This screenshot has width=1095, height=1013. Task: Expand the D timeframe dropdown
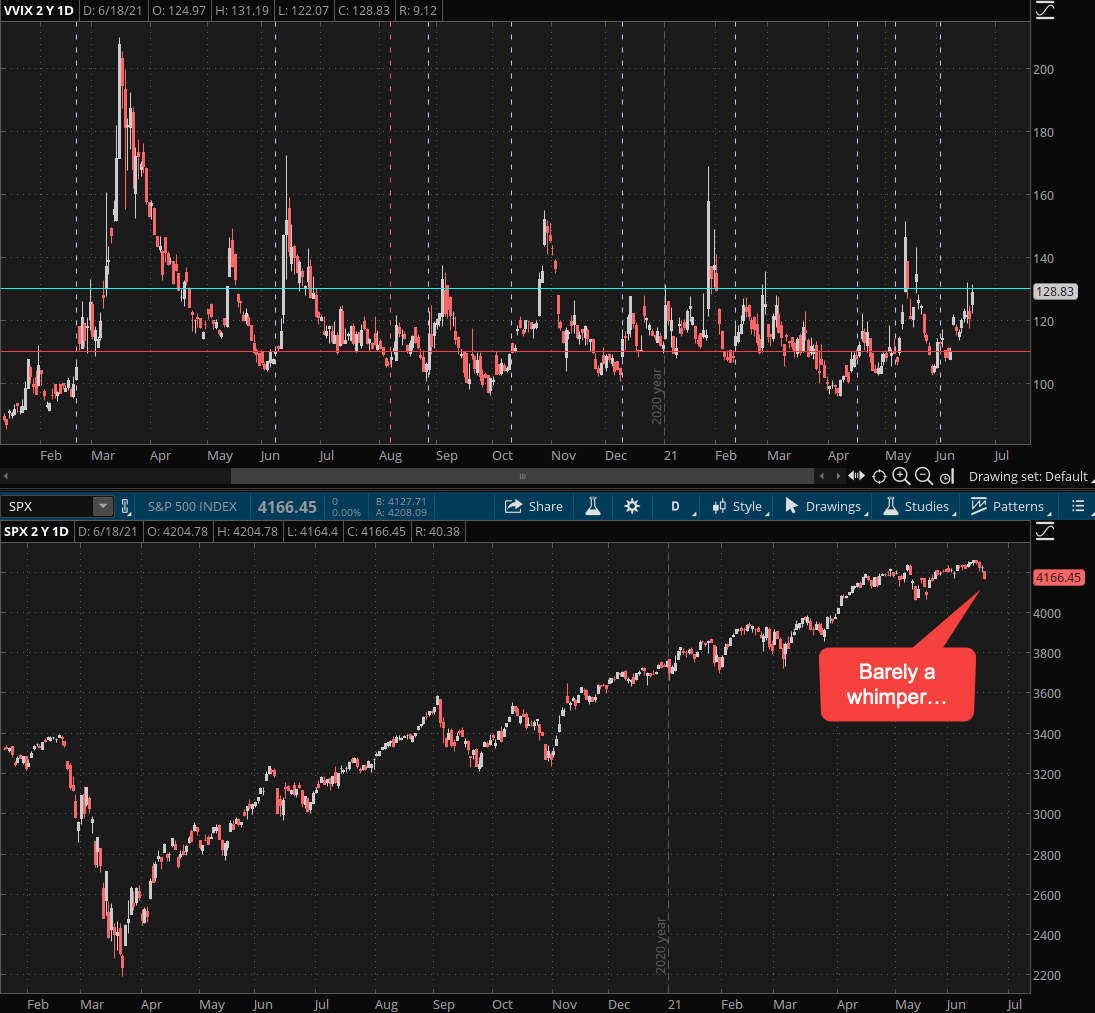pyautogui.click(x=675, y=506)
